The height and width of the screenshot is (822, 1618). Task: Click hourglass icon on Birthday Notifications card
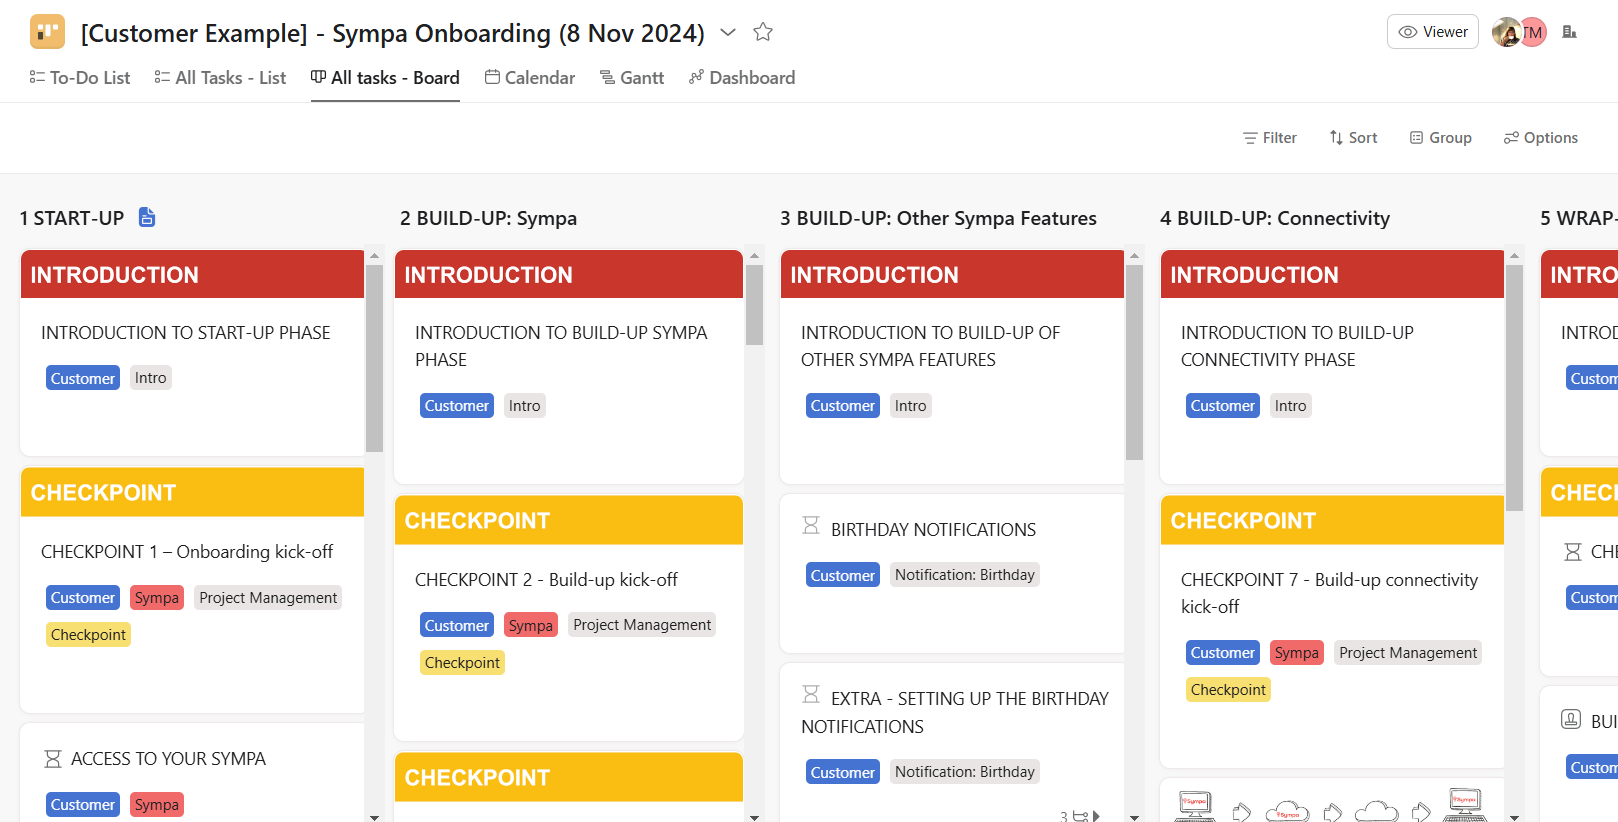point(811,526)
